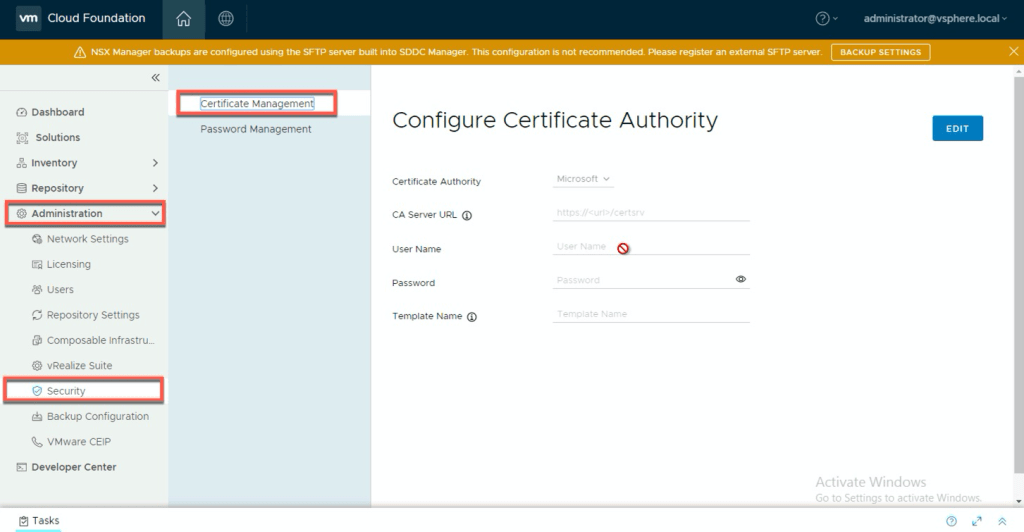The width and height of the screenshot is (1024, 532).
Task: Click the globe icon in top bar
Action: [226, 18]
